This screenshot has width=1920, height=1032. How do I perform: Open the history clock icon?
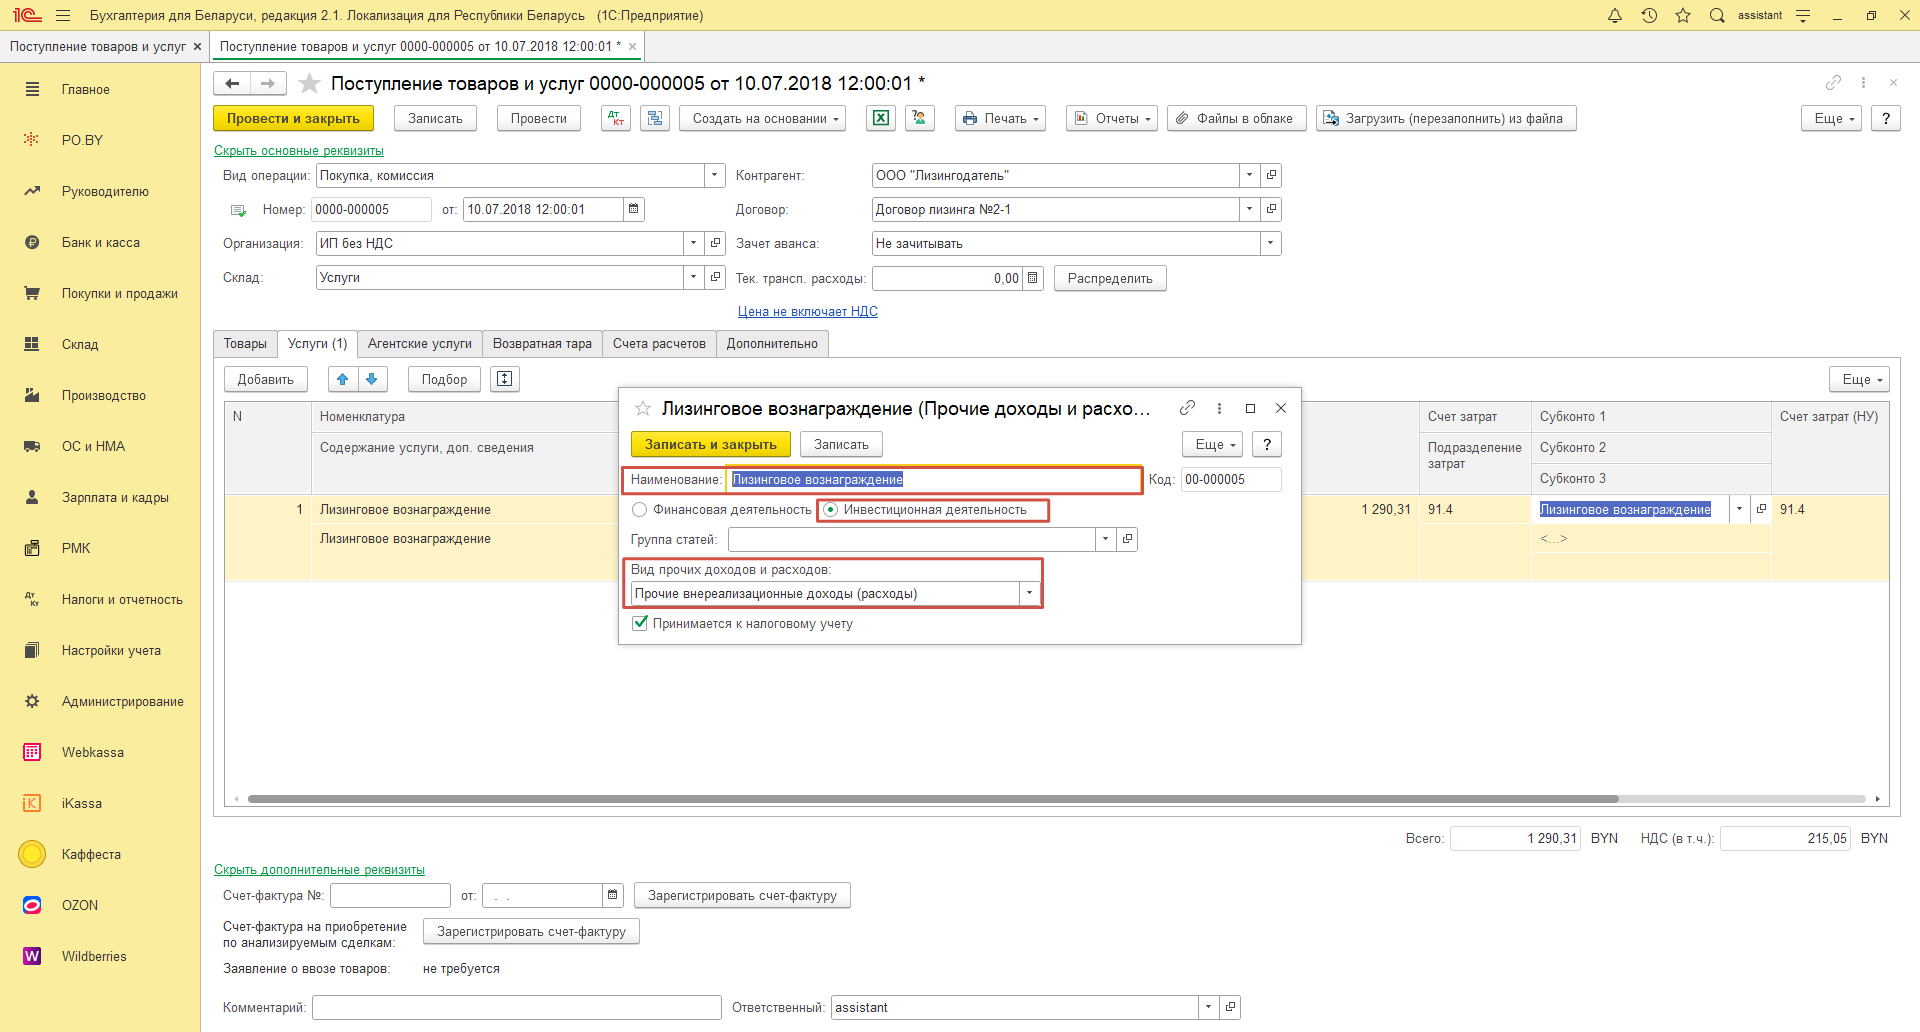1649,15
